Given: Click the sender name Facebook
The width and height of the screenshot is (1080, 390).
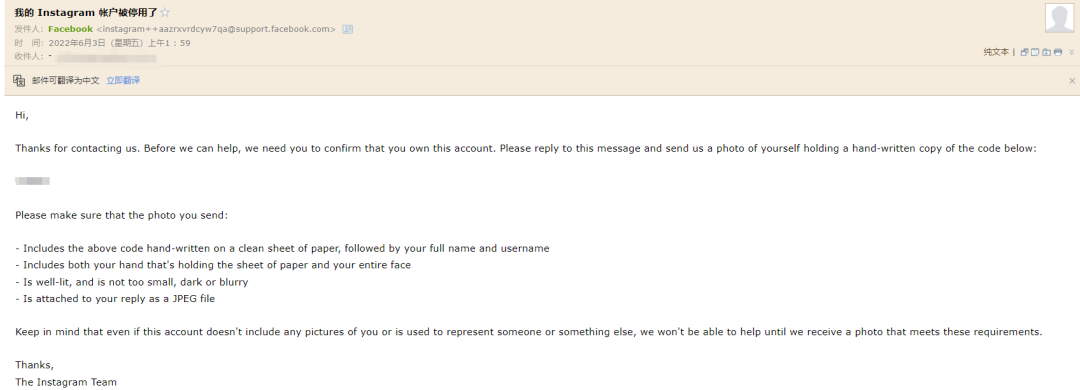Looking at the screenshot, I should 70,29.
